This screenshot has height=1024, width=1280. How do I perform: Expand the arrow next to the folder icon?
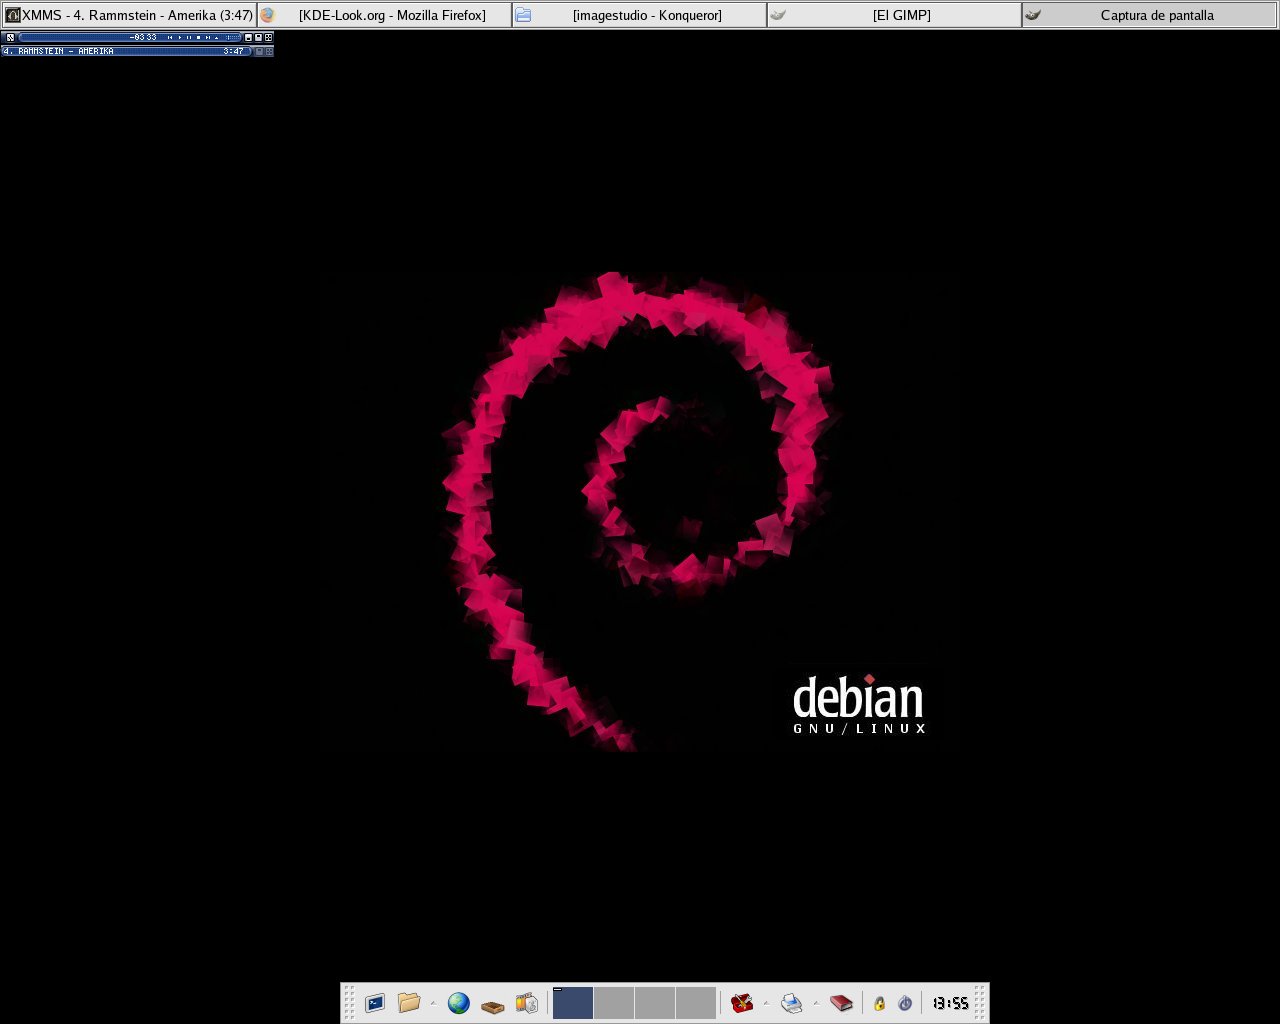(x=432, y=1002)
